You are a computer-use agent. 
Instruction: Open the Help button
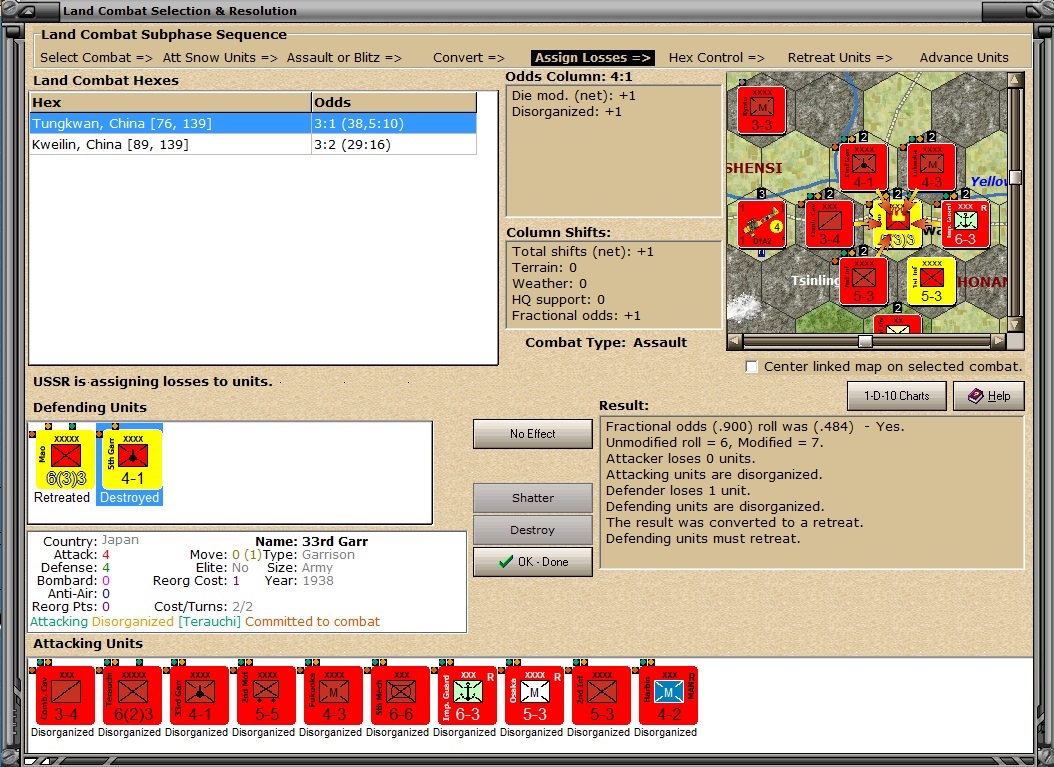(x=989, y=396)
